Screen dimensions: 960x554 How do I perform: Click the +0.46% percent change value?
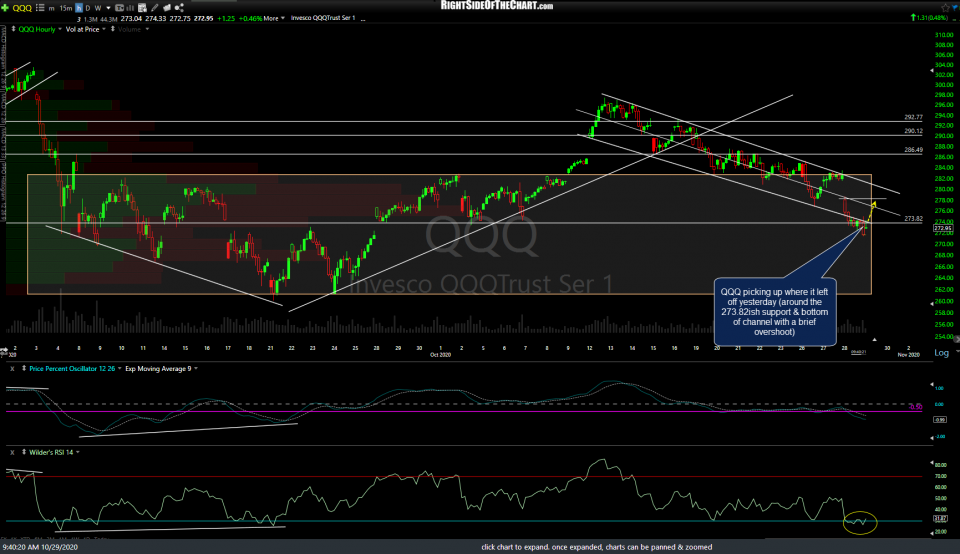pos(249,18)
